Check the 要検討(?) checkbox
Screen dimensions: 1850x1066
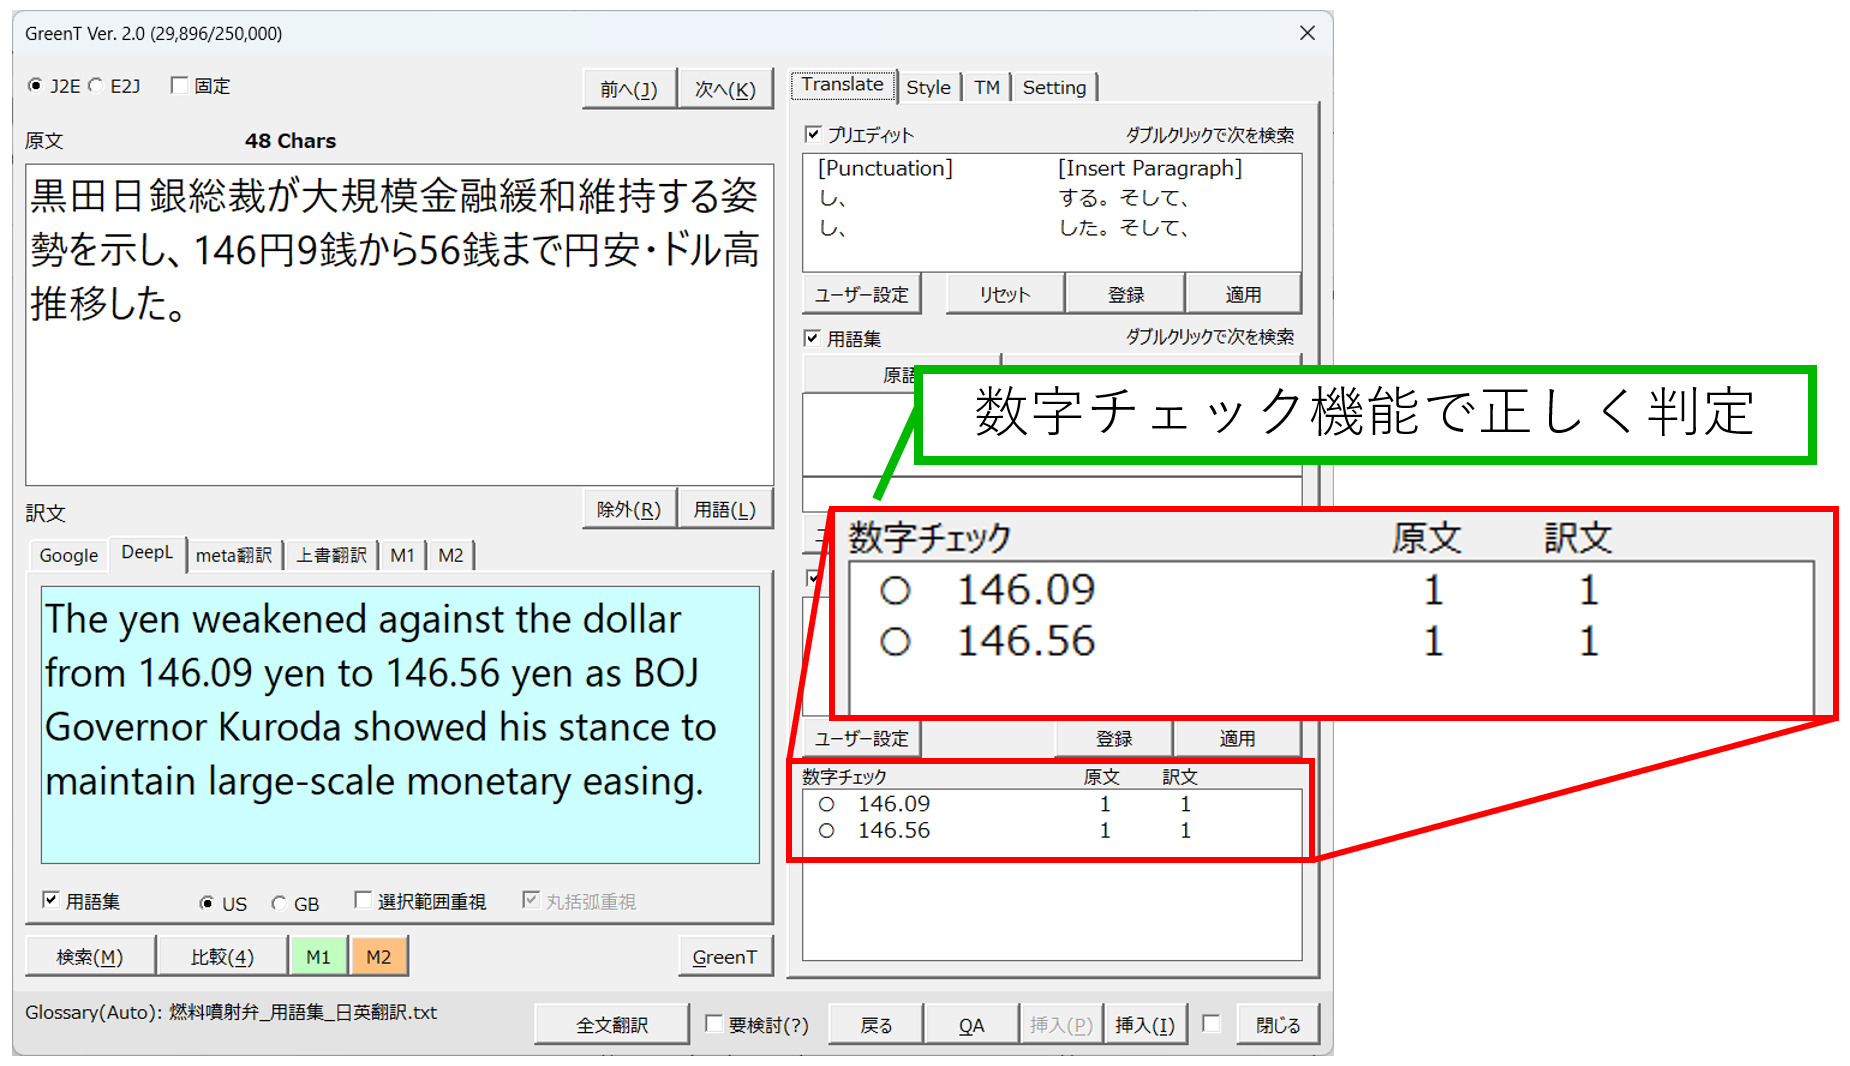click(x=714, y=1024)
